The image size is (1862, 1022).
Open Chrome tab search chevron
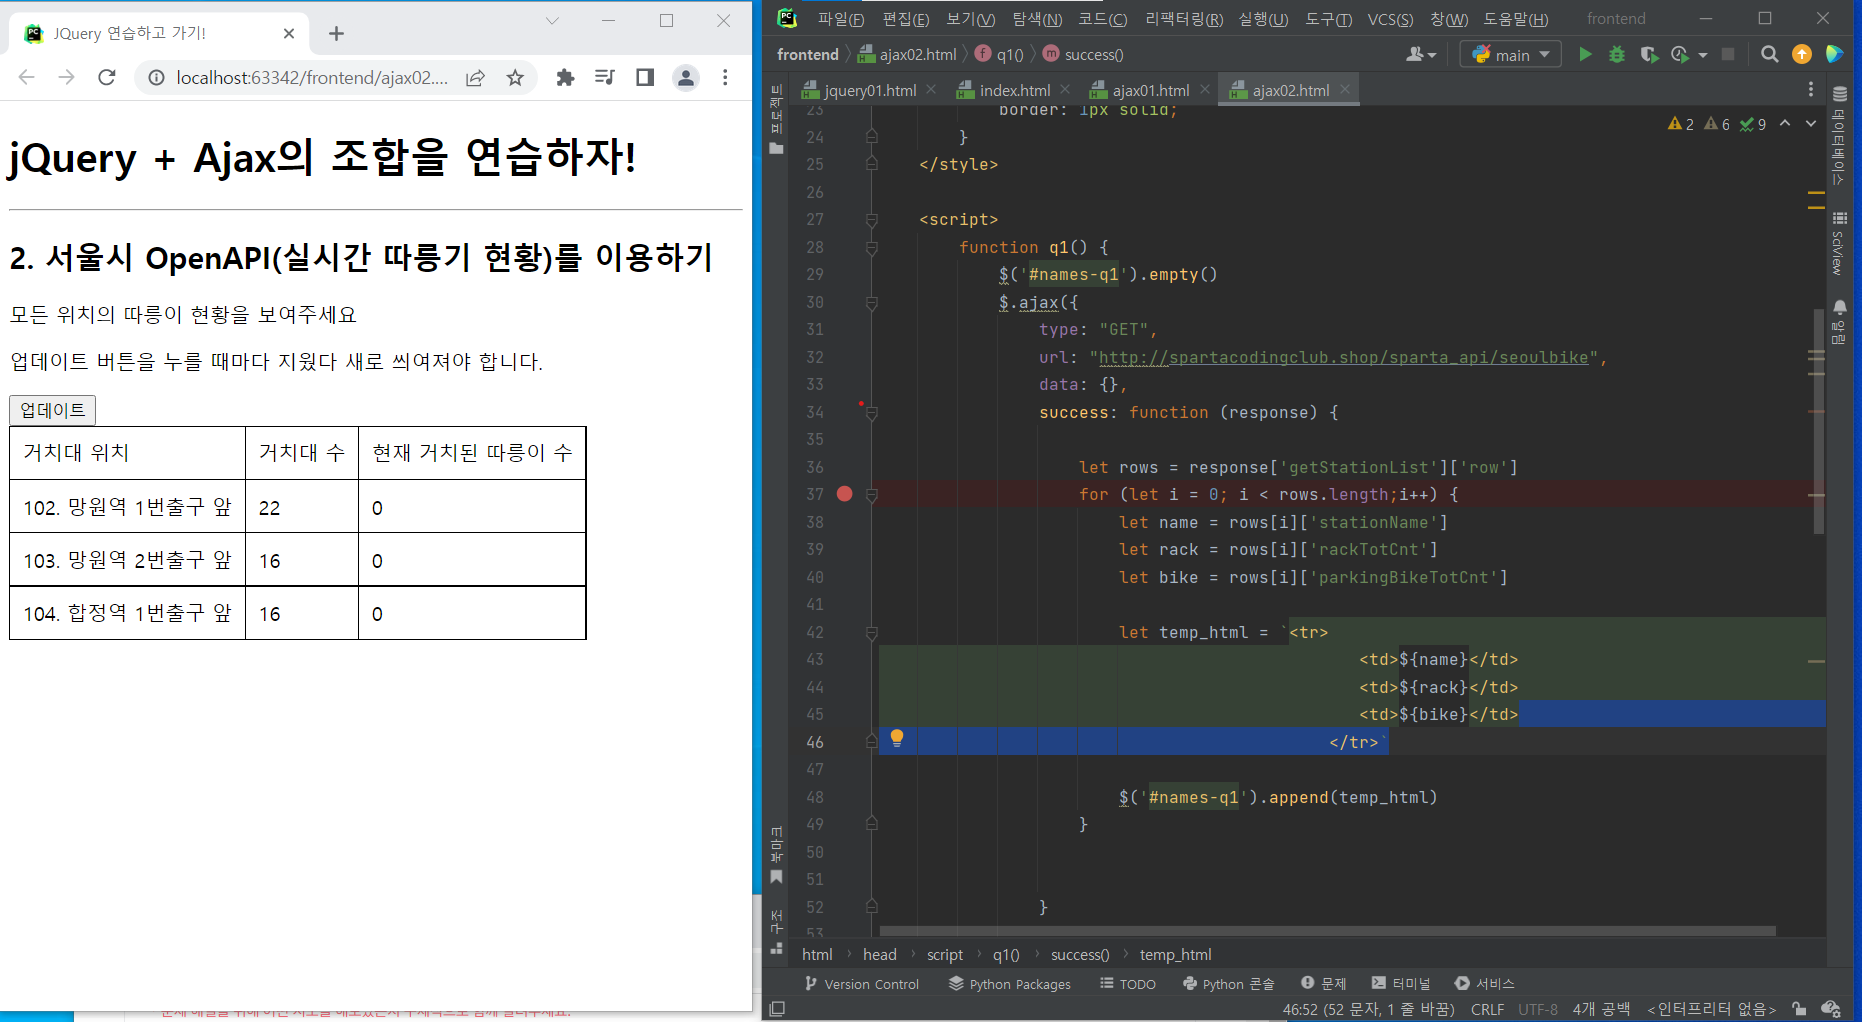click(x=552, y=20)
